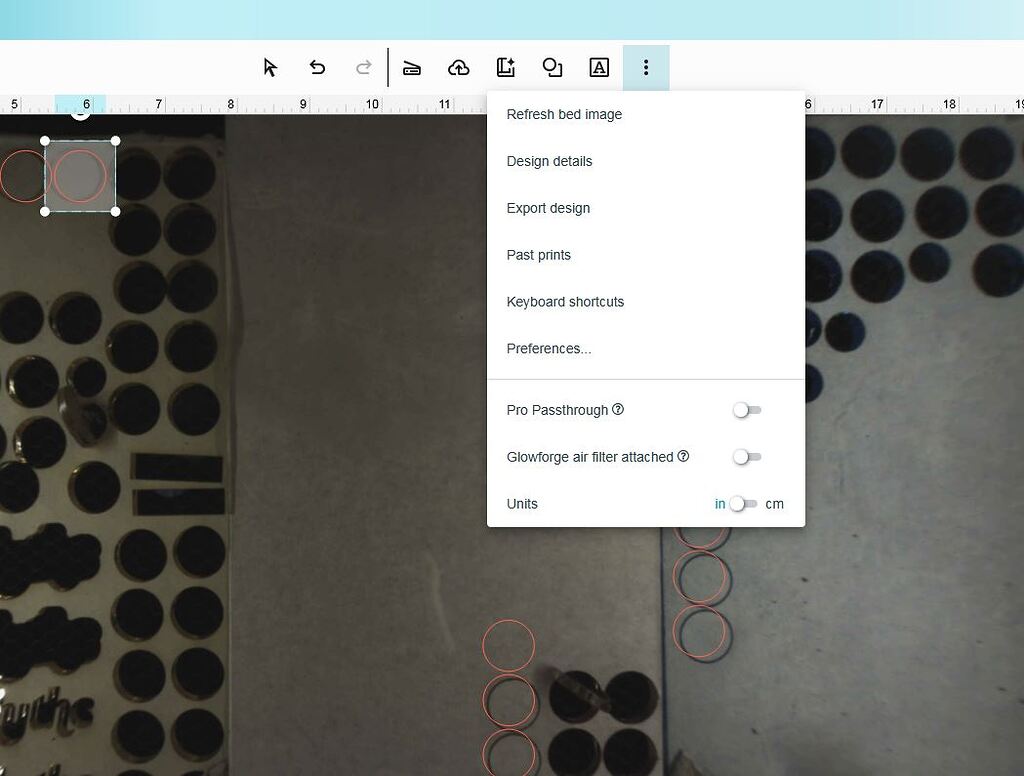
Task: View Past prints
Action: point(539,255)
